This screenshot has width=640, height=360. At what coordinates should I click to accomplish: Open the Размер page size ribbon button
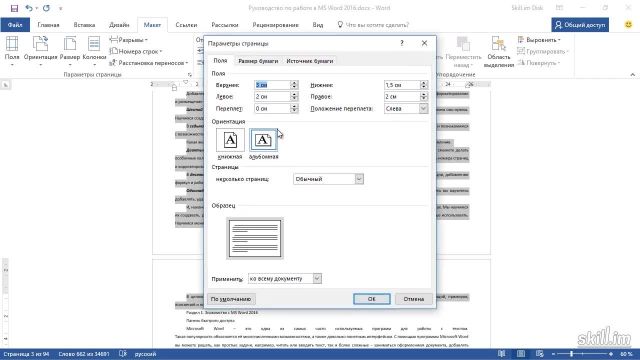tap(70, 51)
